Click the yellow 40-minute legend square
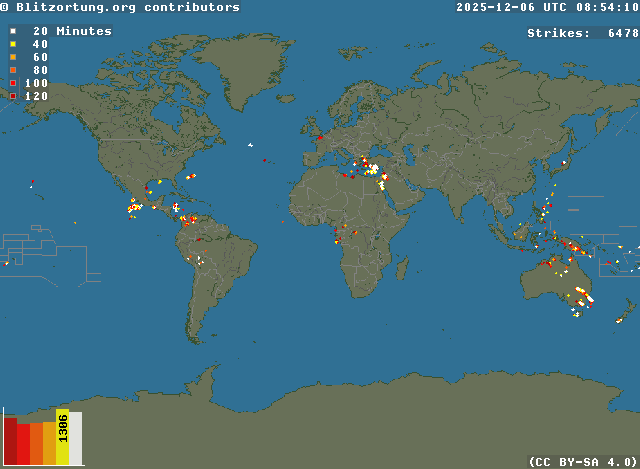The height and width of the screenshot is (469, 640). (12, 44)
